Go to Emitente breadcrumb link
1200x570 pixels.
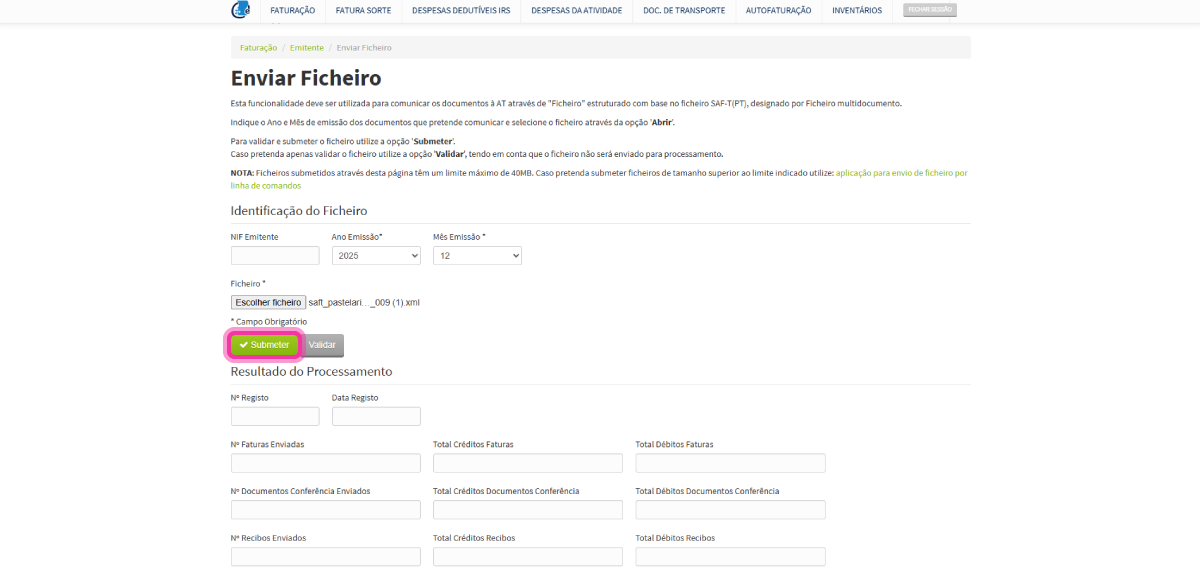(307, 48)
